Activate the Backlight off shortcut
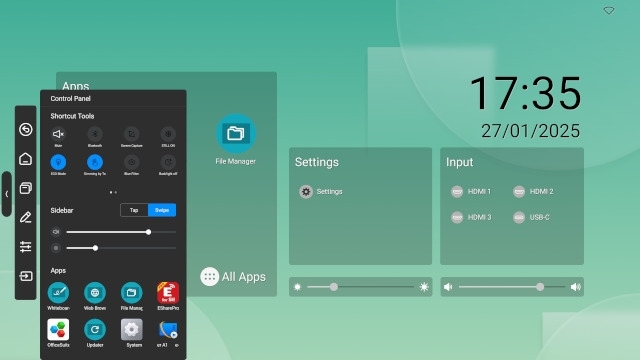This screenshot has width=640, height=360. (x=168, y=162)
